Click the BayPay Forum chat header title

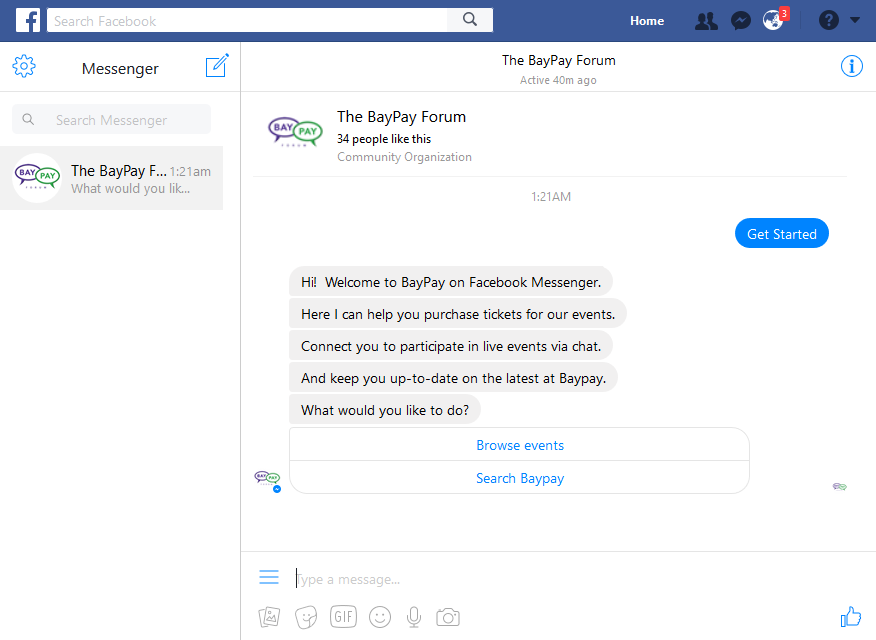559,60
